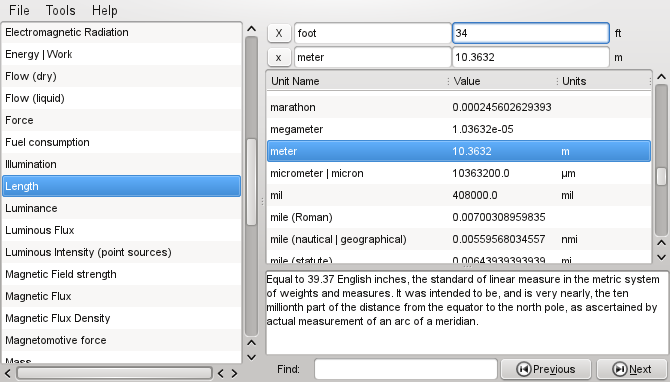Select Magnetic Flux category
The height and width of the screenshot is (382, 670).
pos(121,296)
